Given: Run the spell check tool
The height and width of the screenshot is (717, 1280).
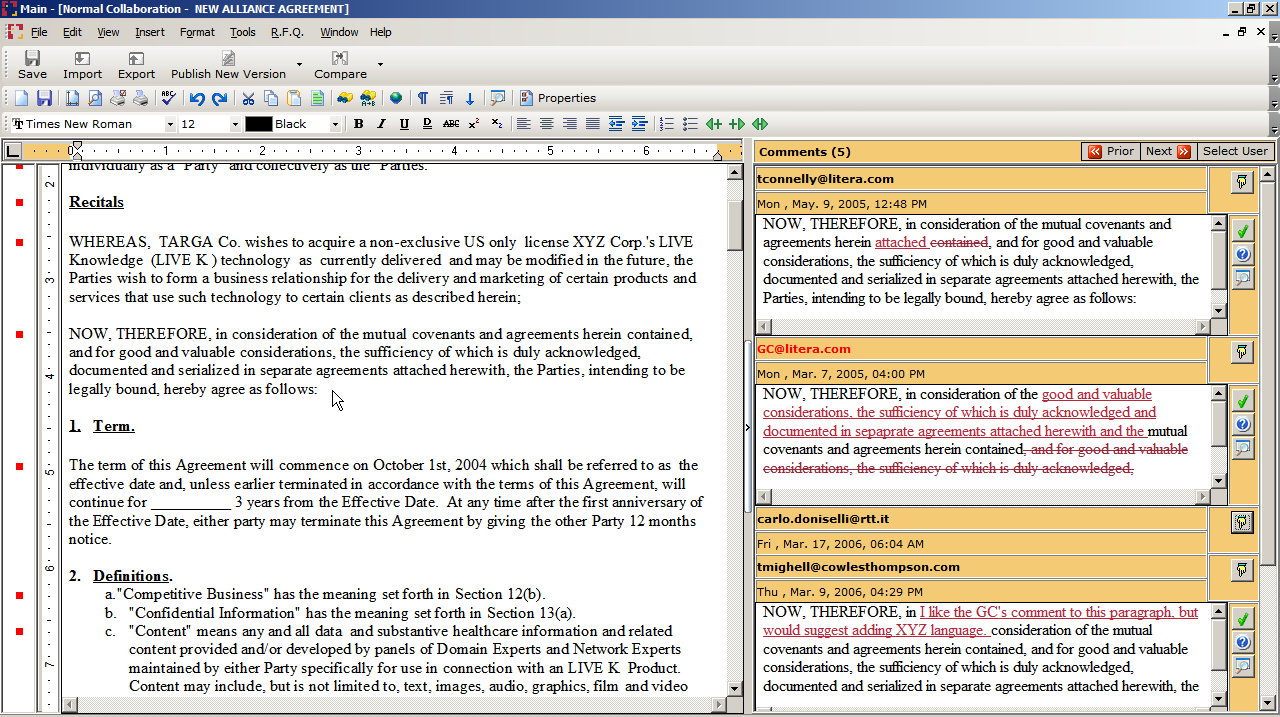Looking at the screenshot, I should point(167,98).
